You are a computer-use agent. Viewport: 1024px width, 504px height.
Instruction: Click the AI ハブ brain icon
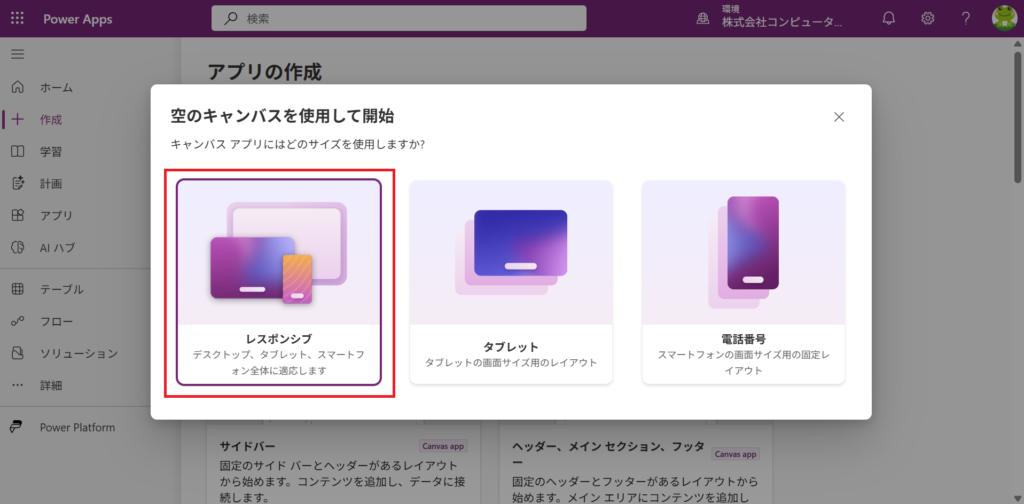click(18, 247)
